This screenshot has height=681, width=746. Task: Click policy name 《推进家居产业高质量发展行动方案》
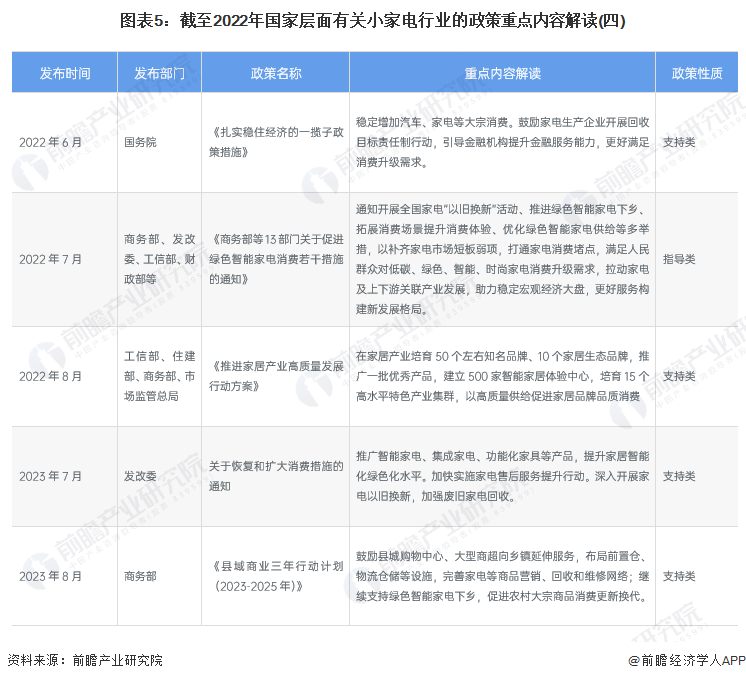(x=276, y=376)
